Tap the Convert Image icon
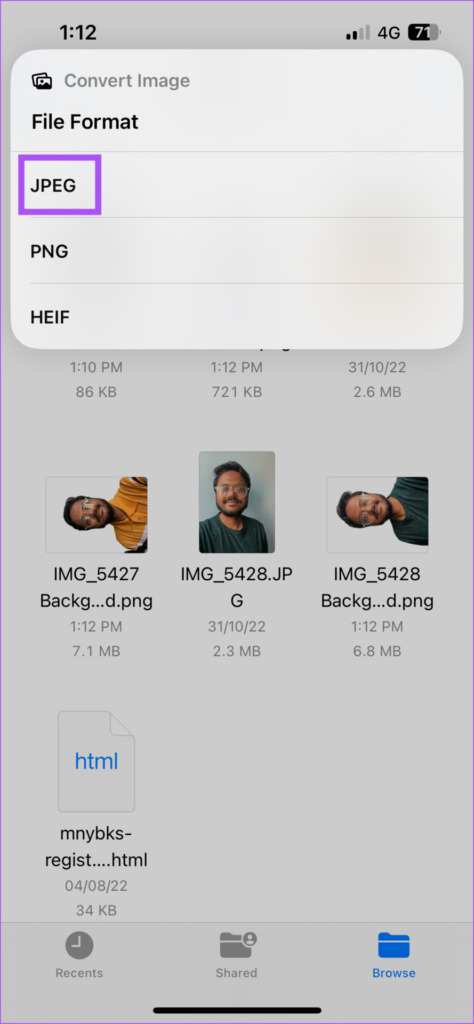The image size is (474, 1024). pos(42,81)
